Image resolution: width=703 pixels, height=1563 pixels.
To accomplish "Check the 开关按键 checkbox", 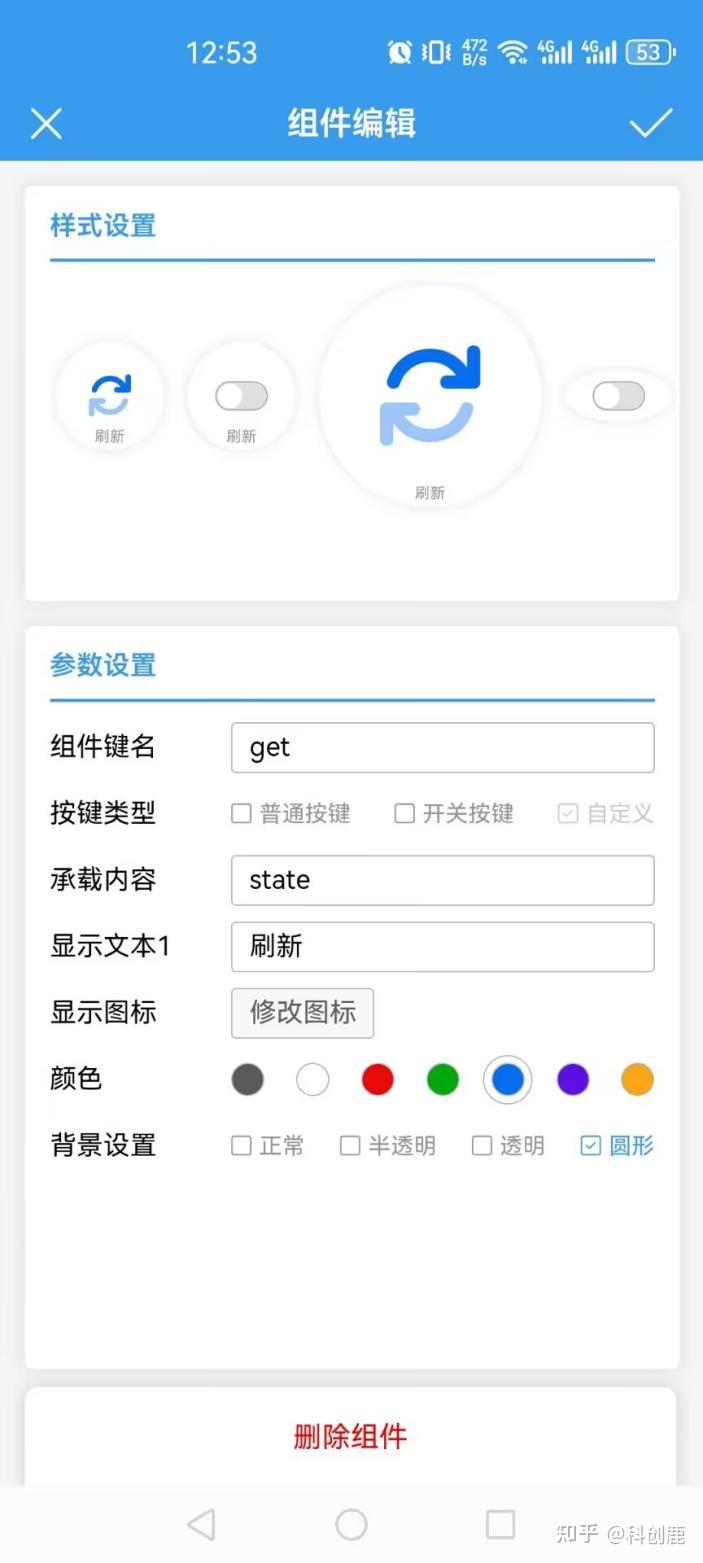I will tap(404, 813).
